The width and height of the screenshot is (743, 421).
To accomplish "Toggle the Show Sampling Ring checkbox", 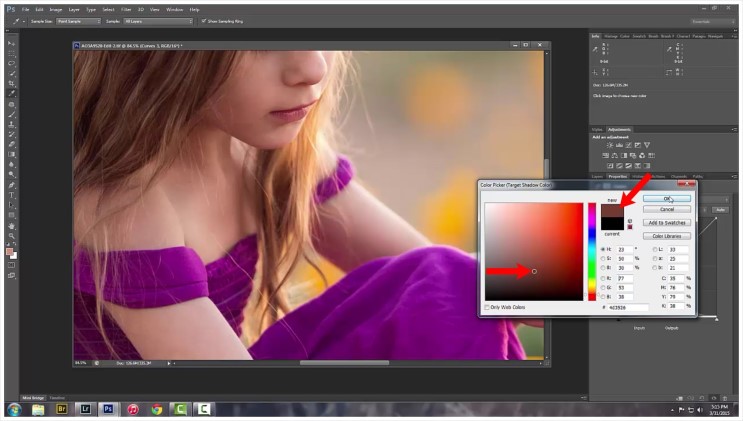I will point(203,20).
